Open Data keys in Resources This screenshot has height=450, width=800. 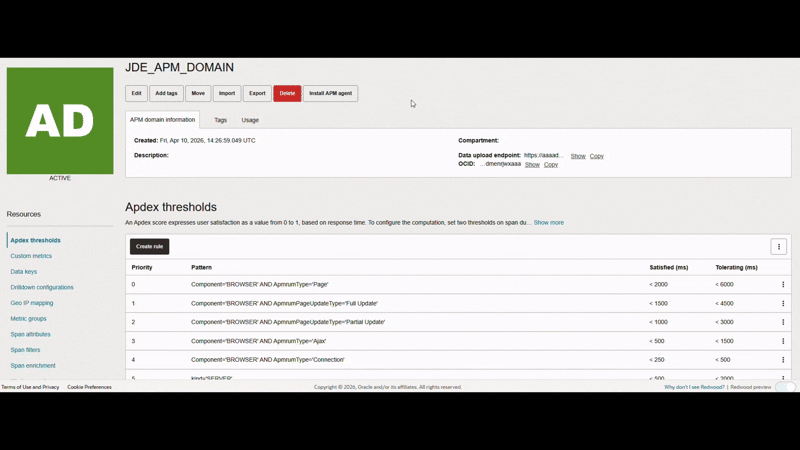point(23,272)
